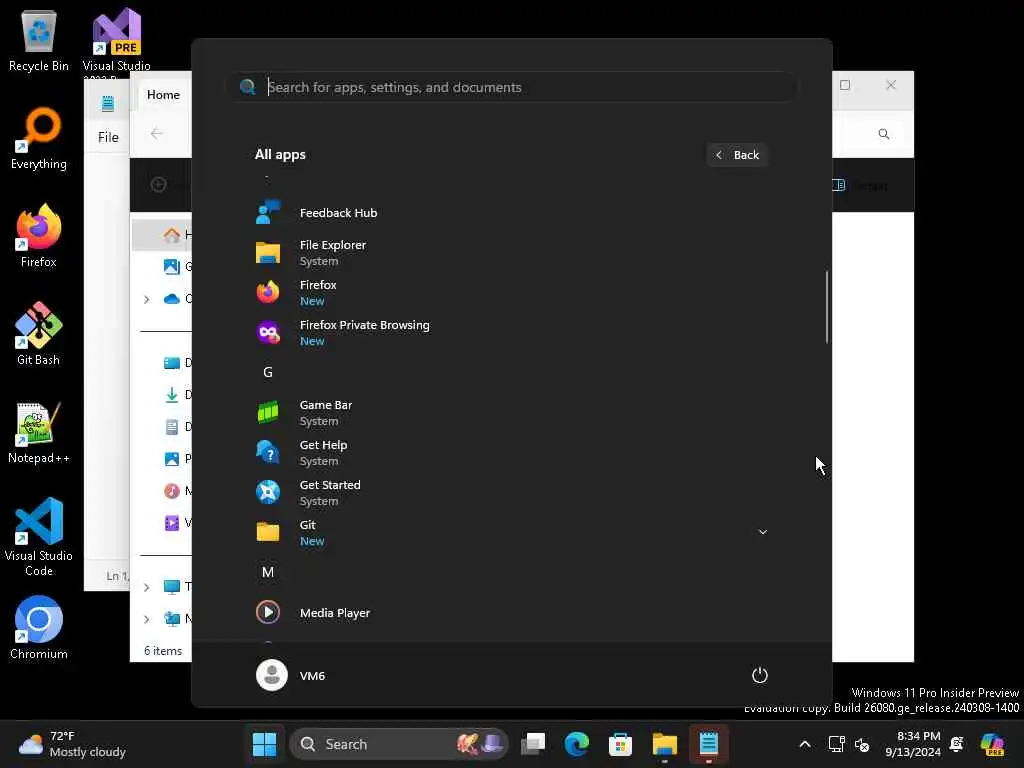This screenshot has width=1024, height=768.
Task: Expand the Git folder chevron
Action: (762, 532)
